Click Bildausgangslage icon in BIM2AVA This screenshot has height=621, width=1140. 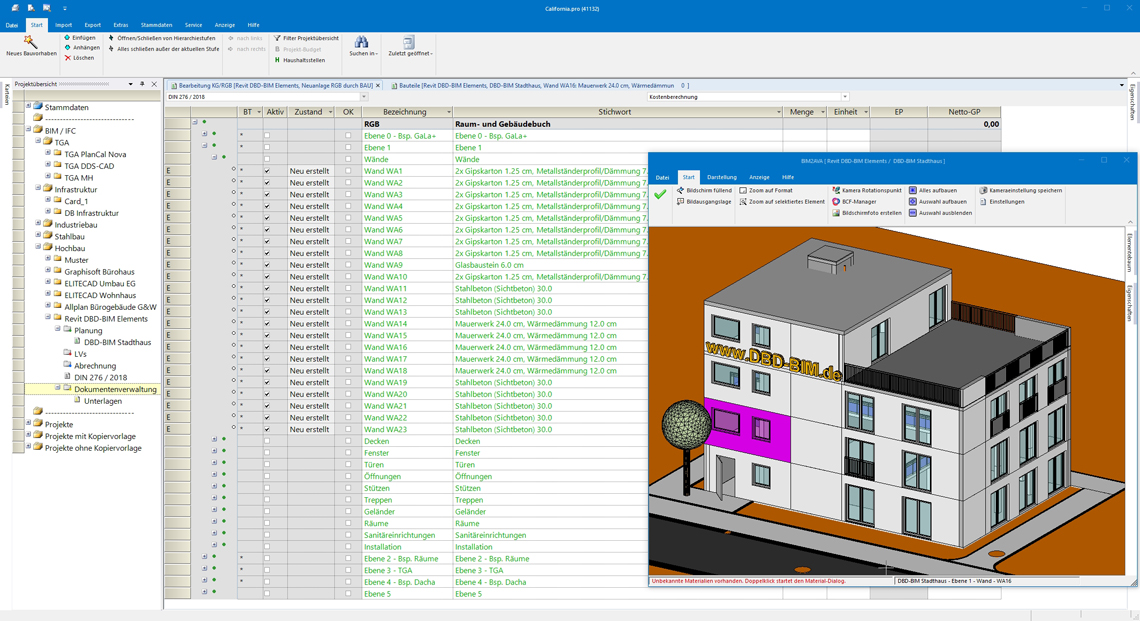(x=681, y=202)
